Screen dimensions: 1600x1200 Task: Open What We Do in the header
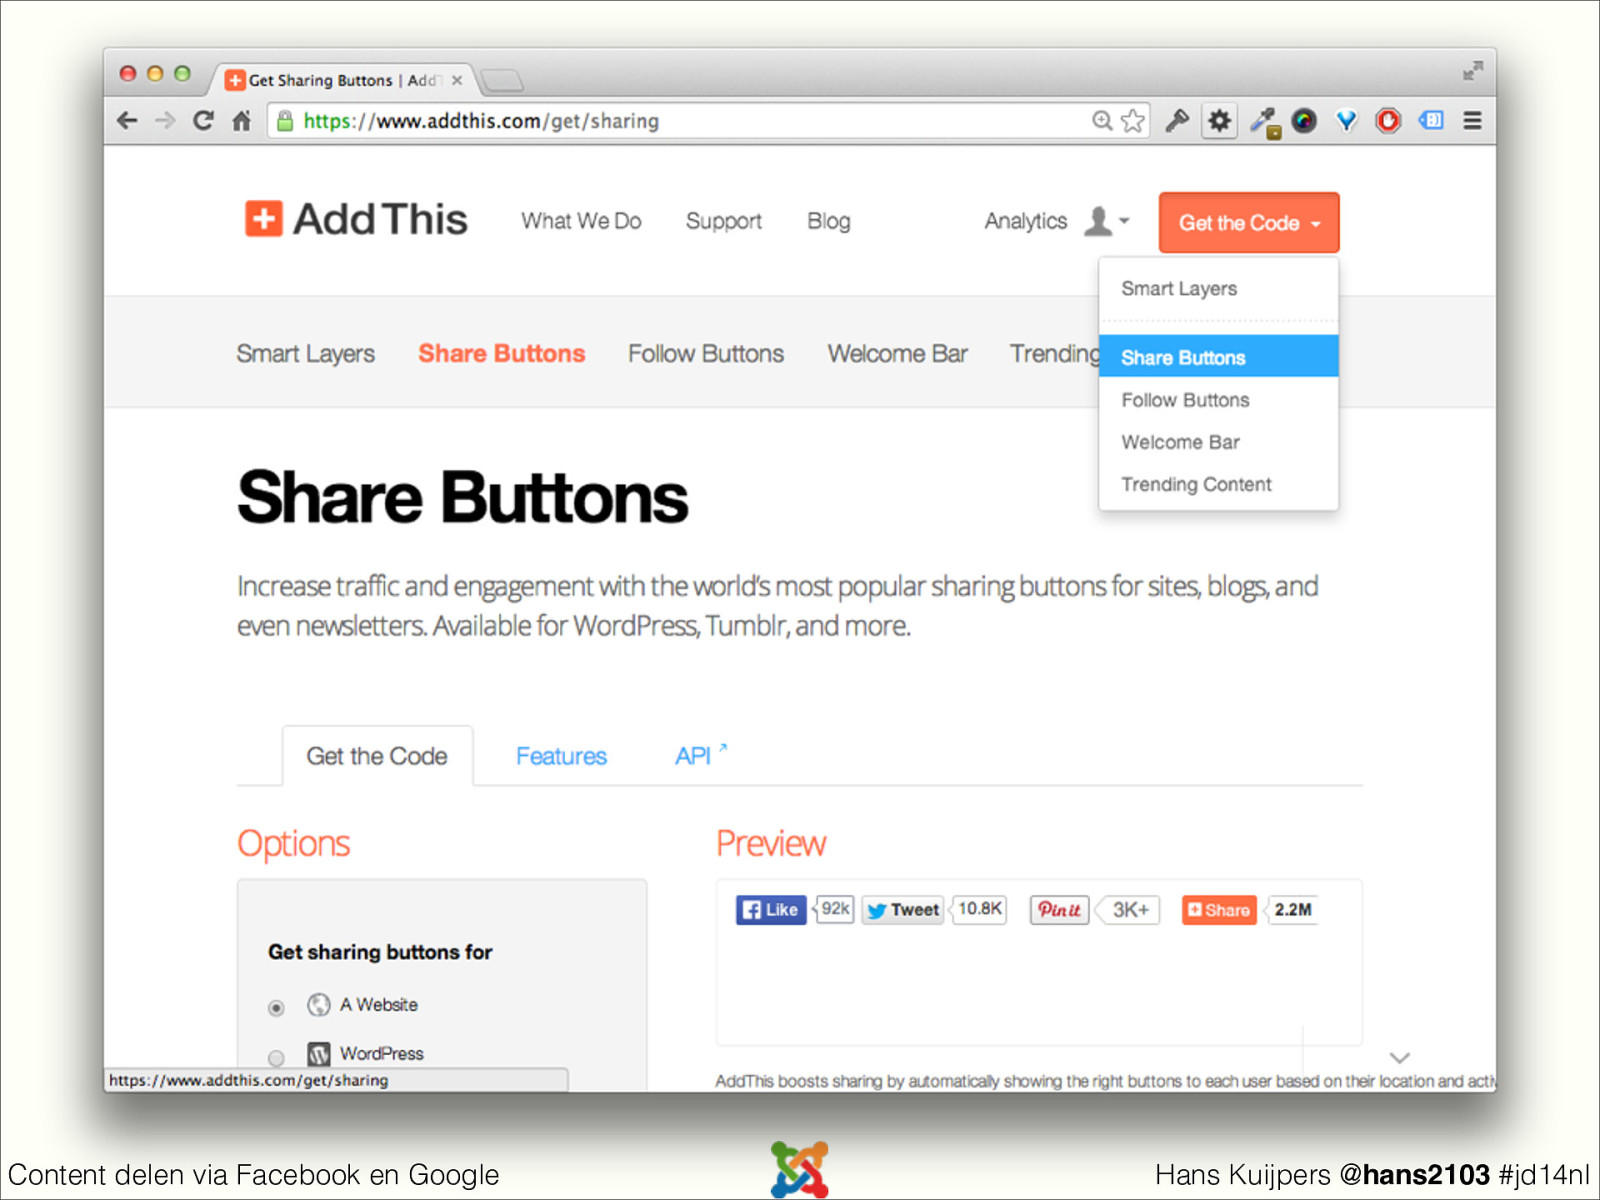click(x=581, y=221)
